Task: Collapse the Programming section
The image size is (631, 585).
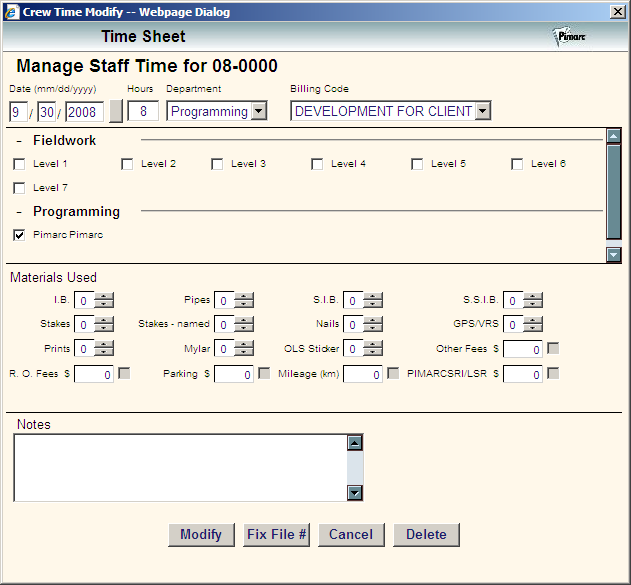Action: [x=19, y=212]
